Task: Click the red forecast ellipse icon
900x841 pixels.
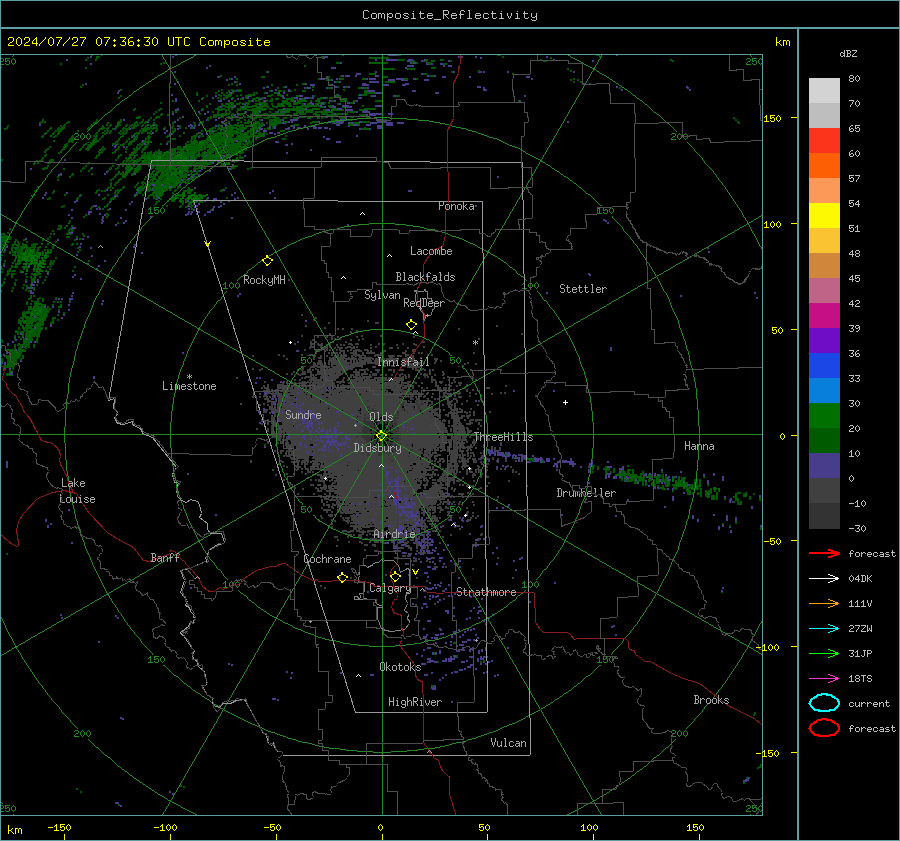Action: (x=824, y=728)
